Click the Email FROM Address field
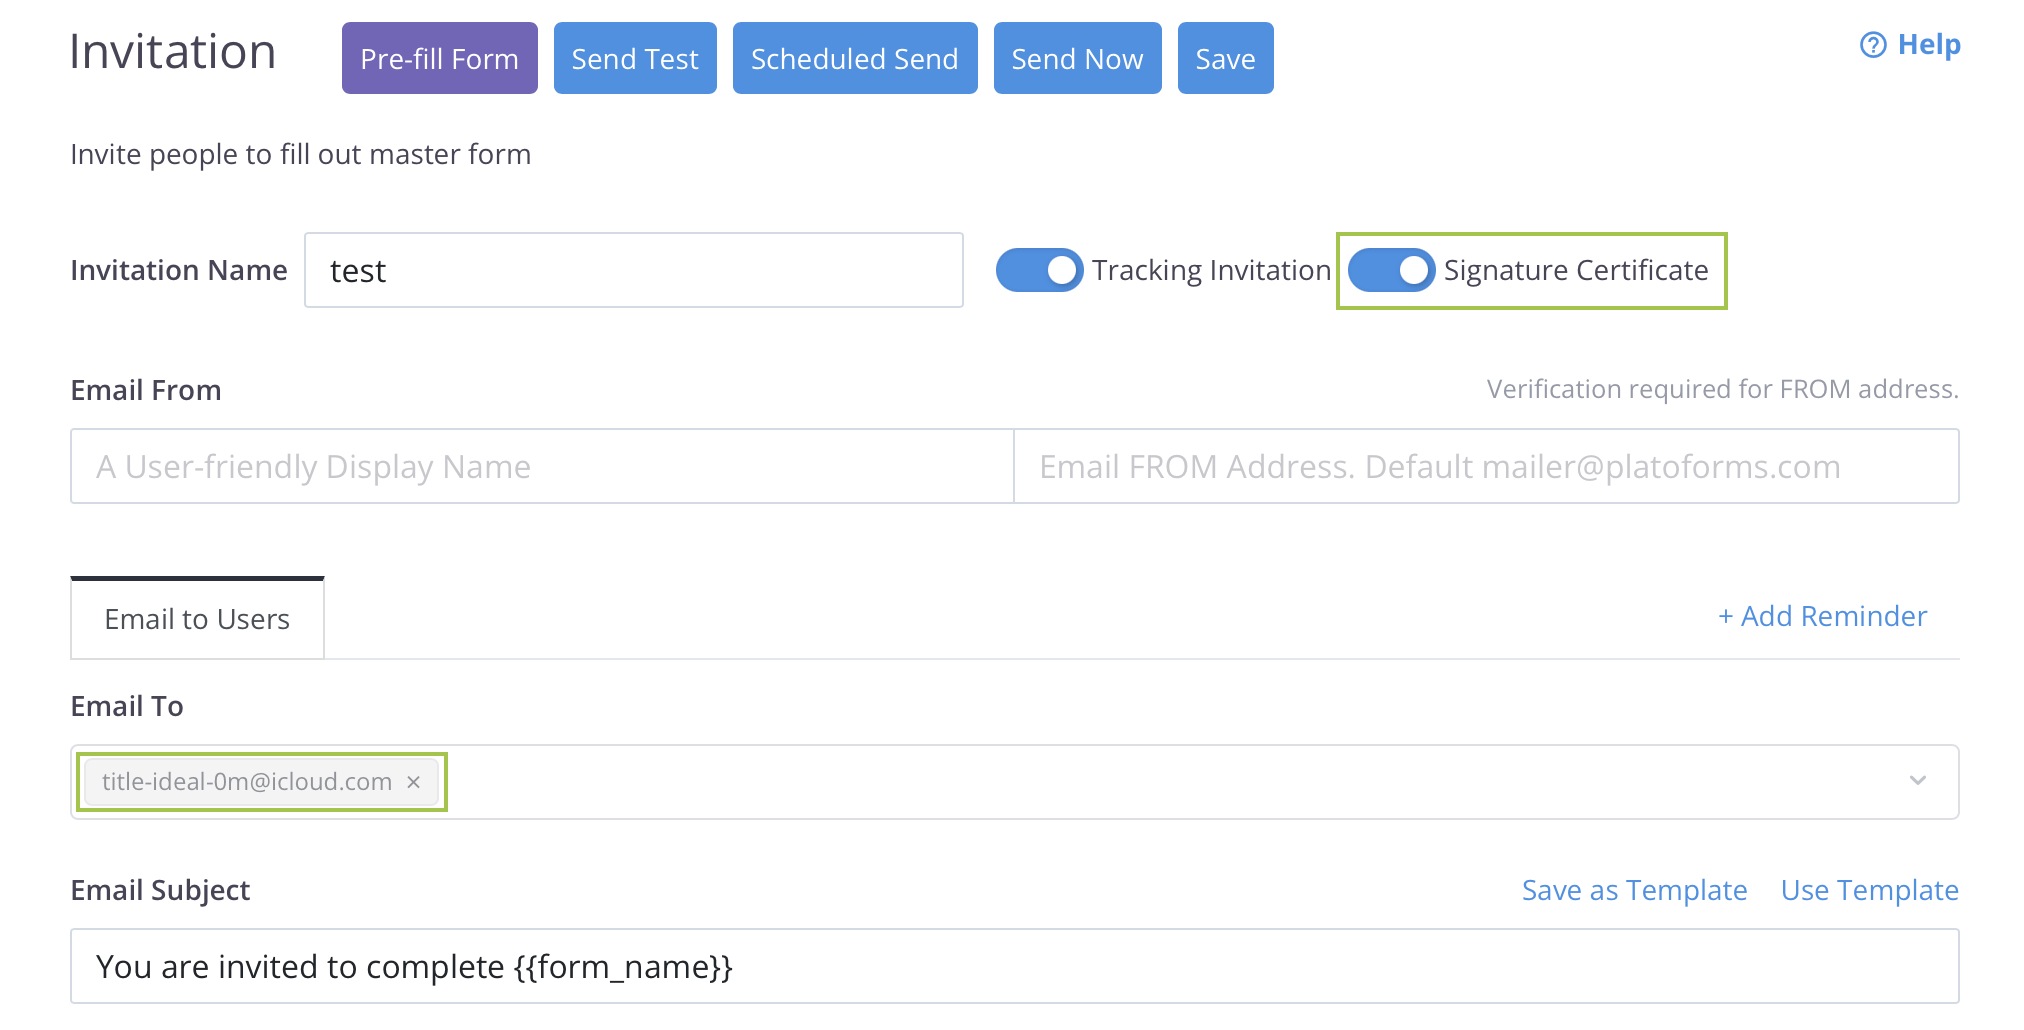This screenshot has width=2024, height=1030. click(1485, 467)
